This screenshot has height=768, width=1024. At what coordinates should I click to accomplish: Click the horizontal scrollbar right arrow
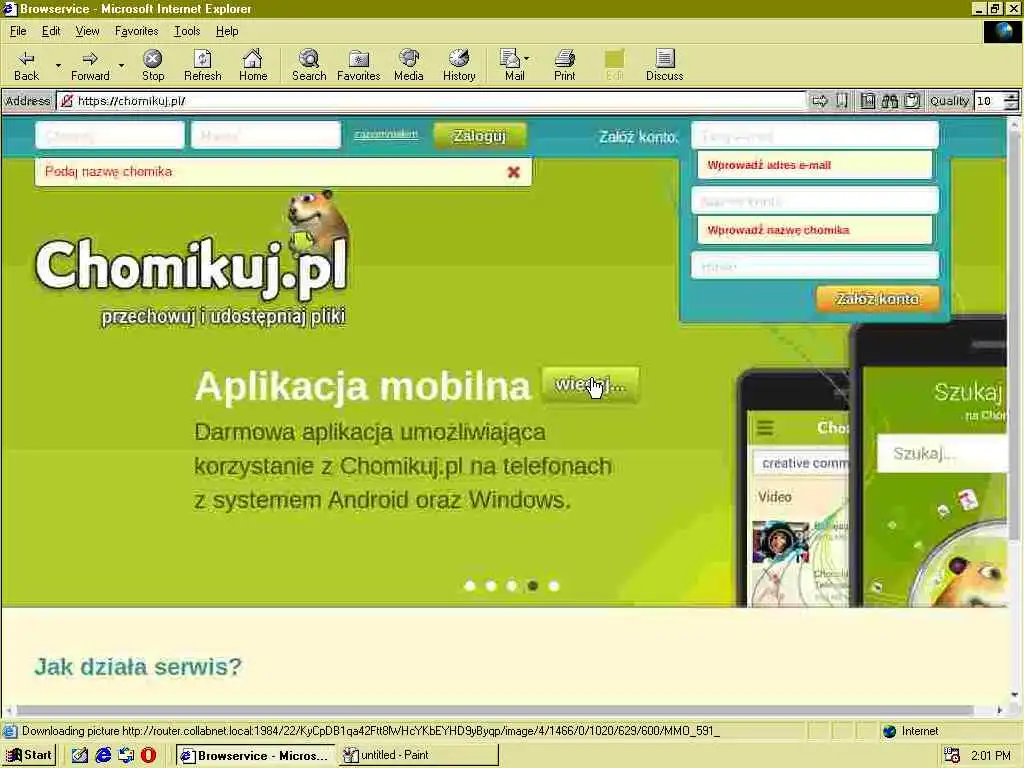(x=999, y=710)
